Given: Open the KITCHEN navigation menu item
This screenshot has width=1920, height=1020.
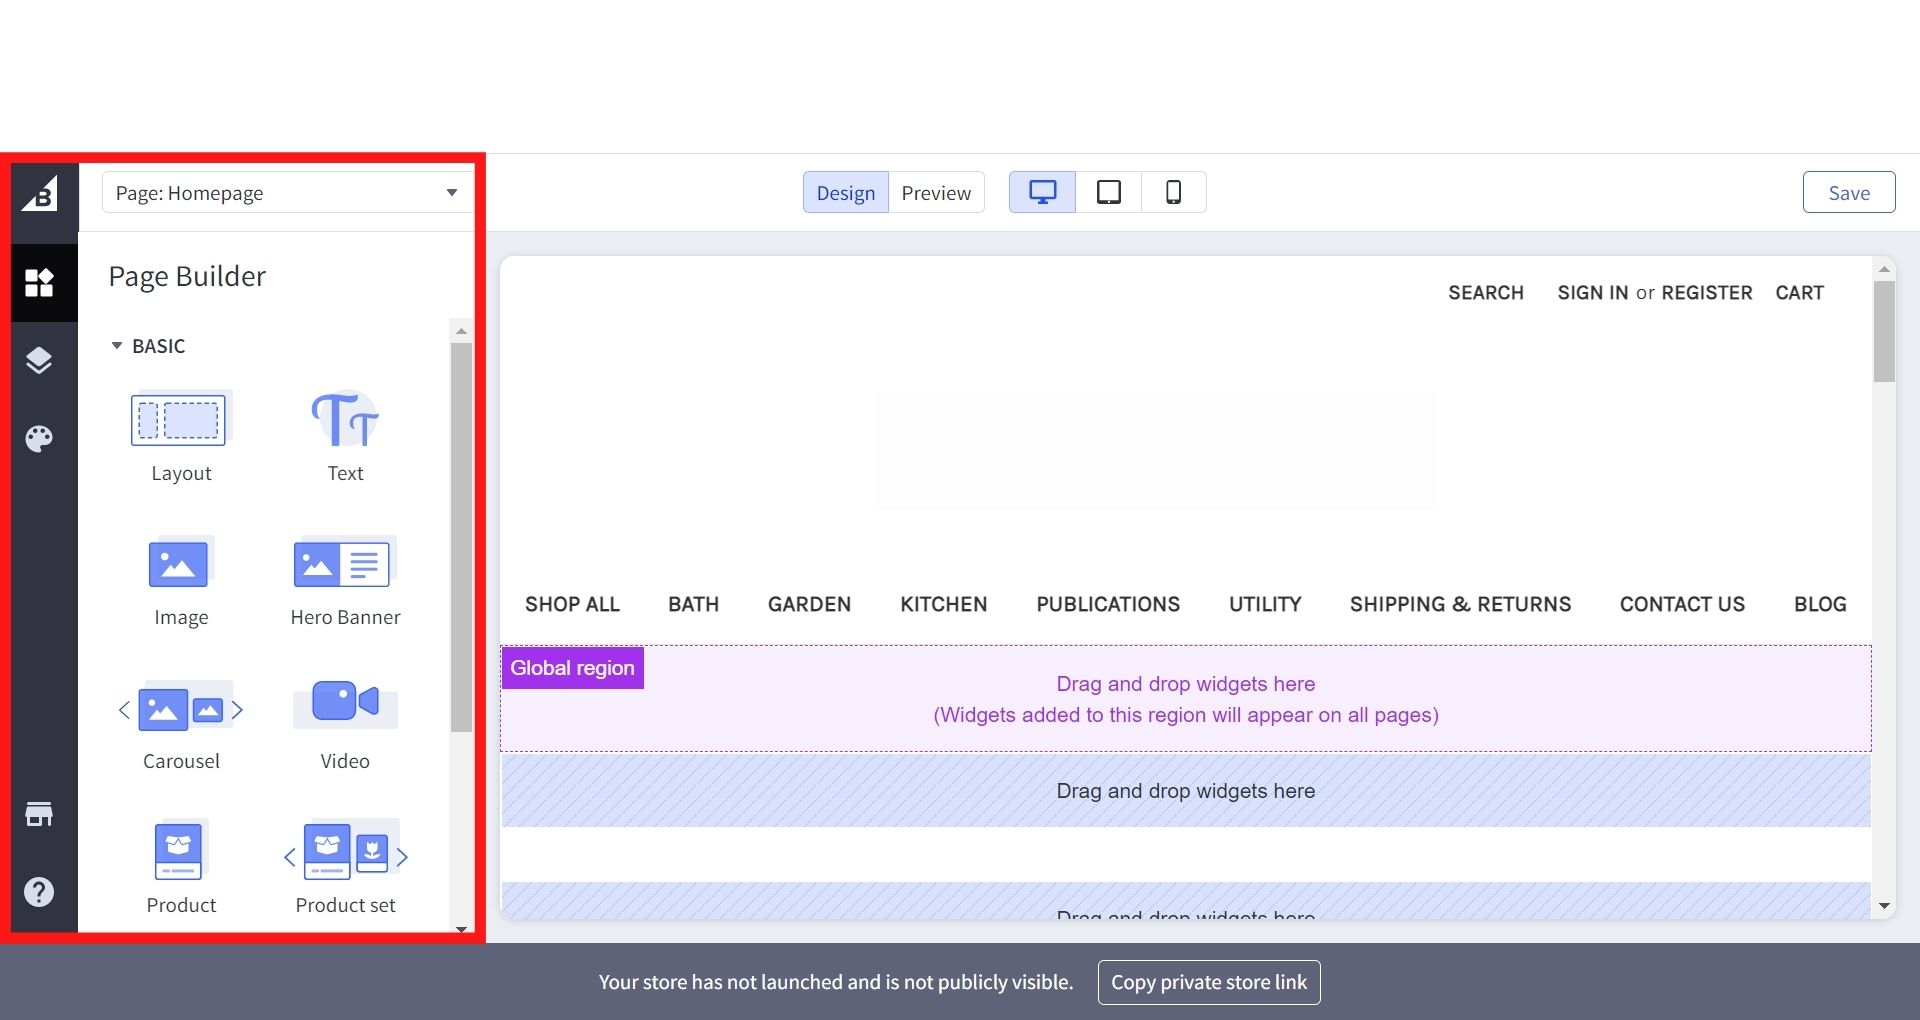Looking at the screenshot, I should pyautogui.click(x=943, y=604).
